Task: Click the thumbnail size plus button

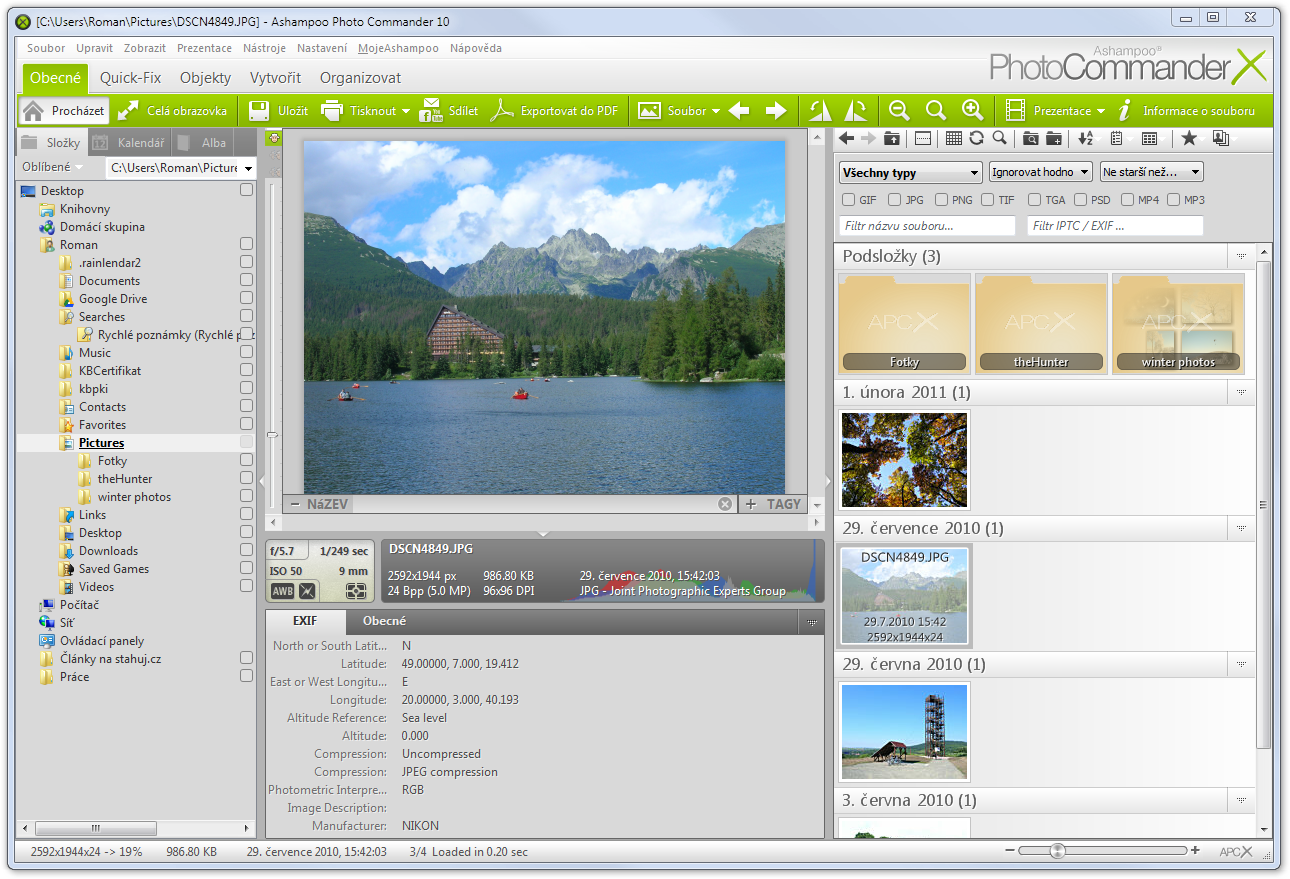Action: [x=1195, y=850]
